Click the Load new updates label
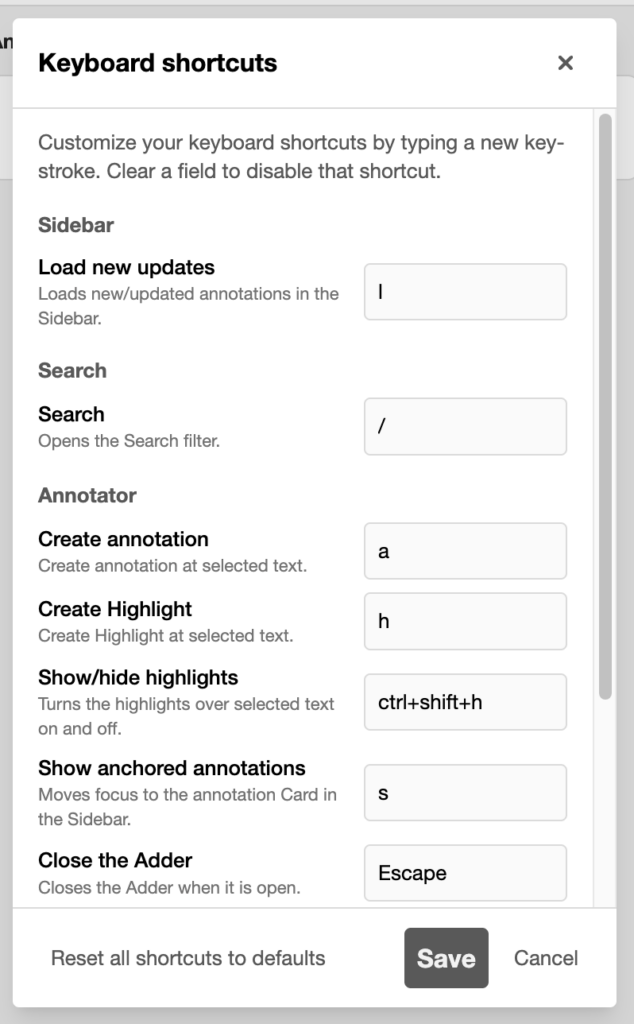The image size is (634, 1024). pos(125,268)
